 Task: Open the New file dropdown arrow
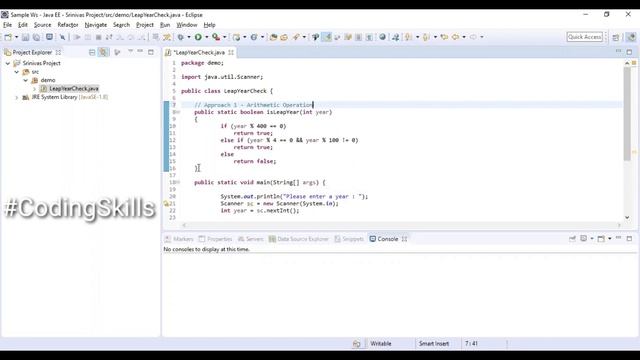[x=16, y=37]
